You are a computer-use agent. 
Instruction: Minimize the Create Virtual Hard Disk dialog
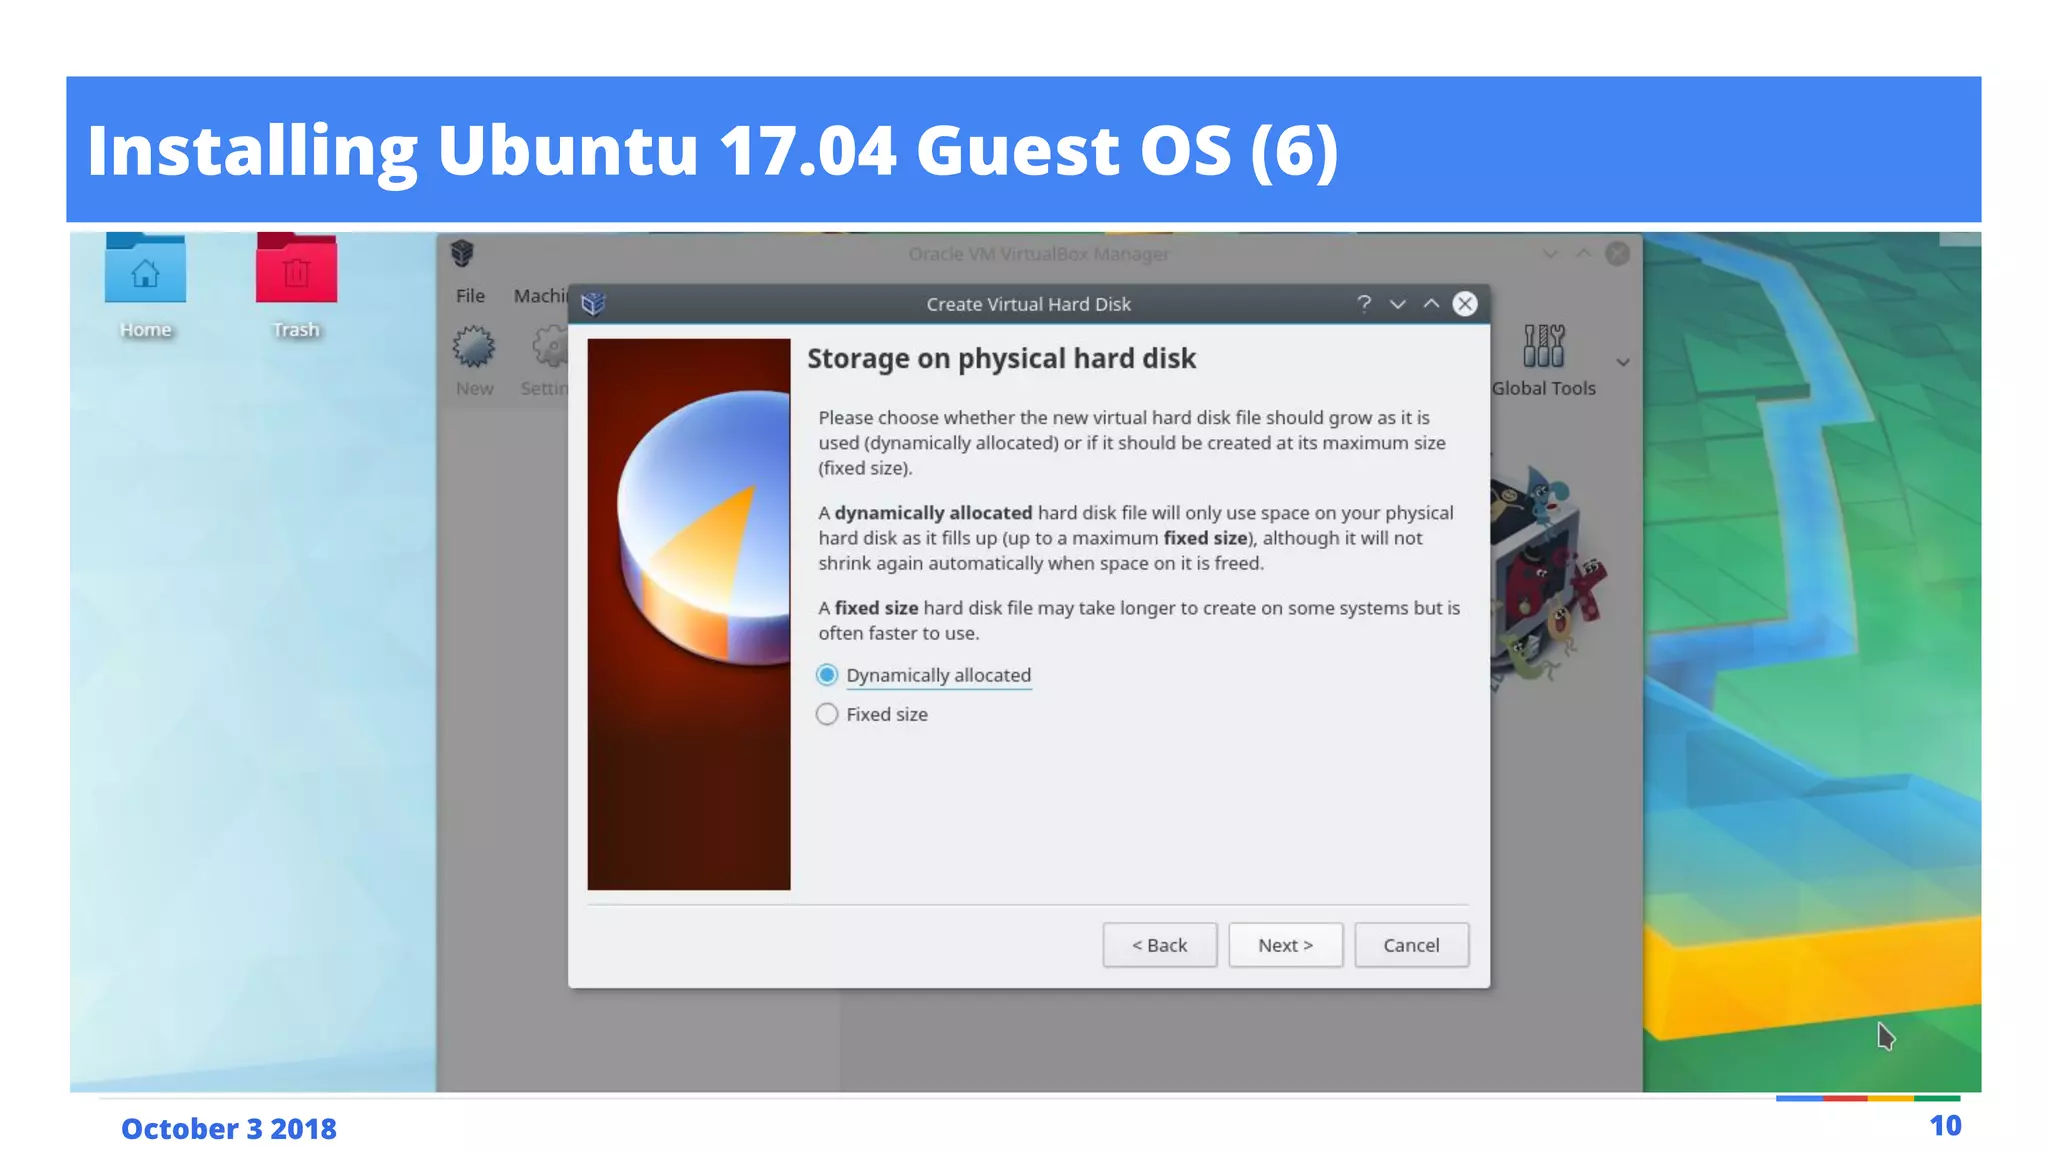1398,304
